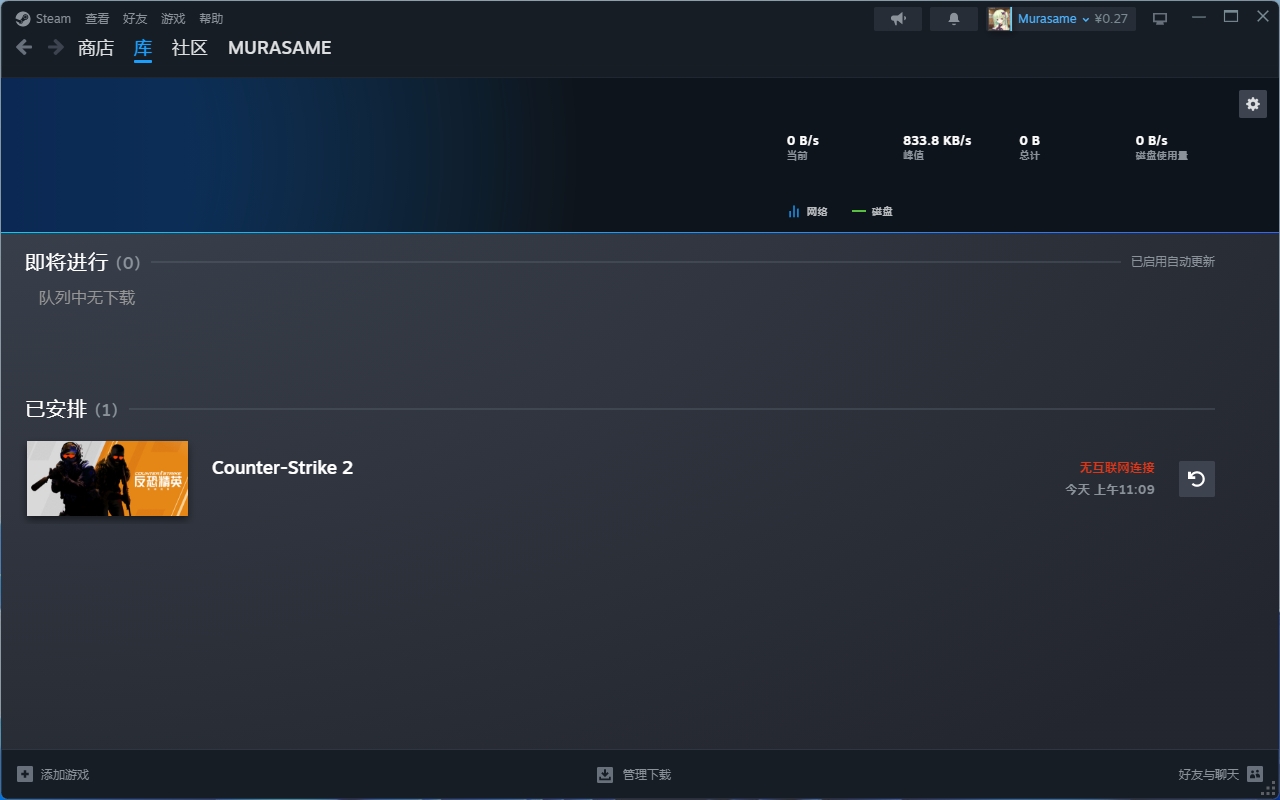
Task: Click the 无互联网连接 error text
Action: point(1117,468)
